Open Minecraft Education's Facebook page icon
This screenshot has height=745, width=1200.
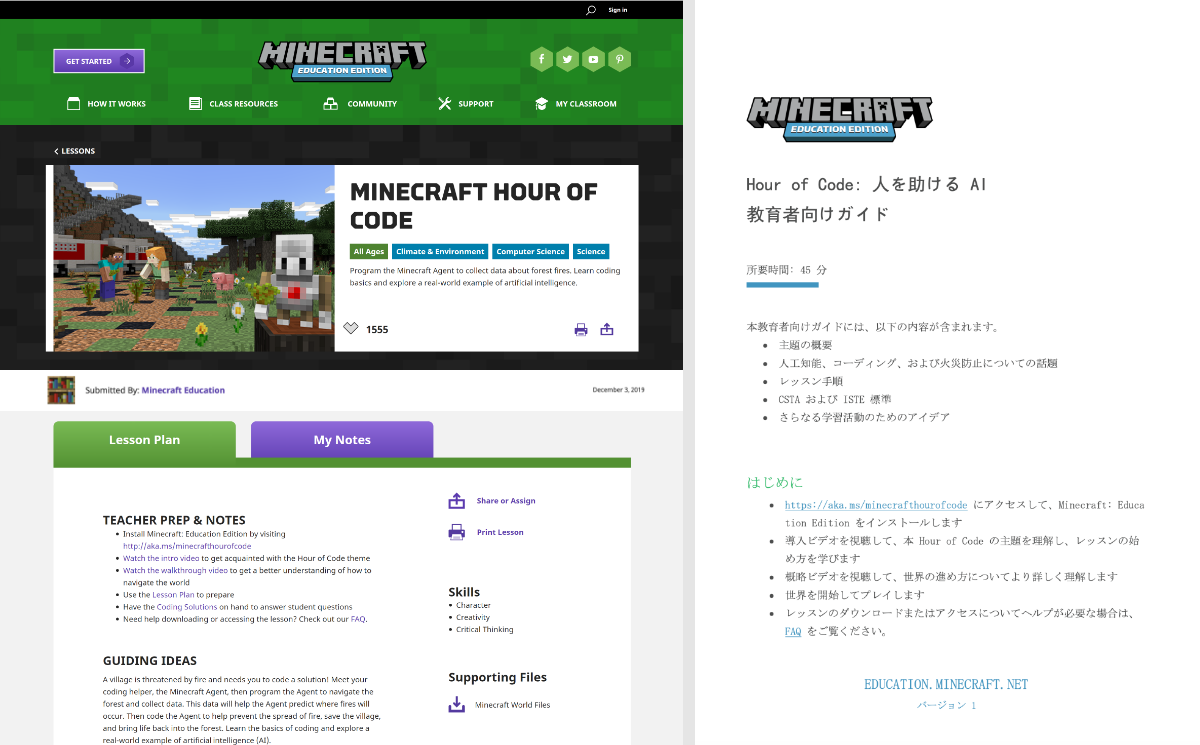coord(541,59)
